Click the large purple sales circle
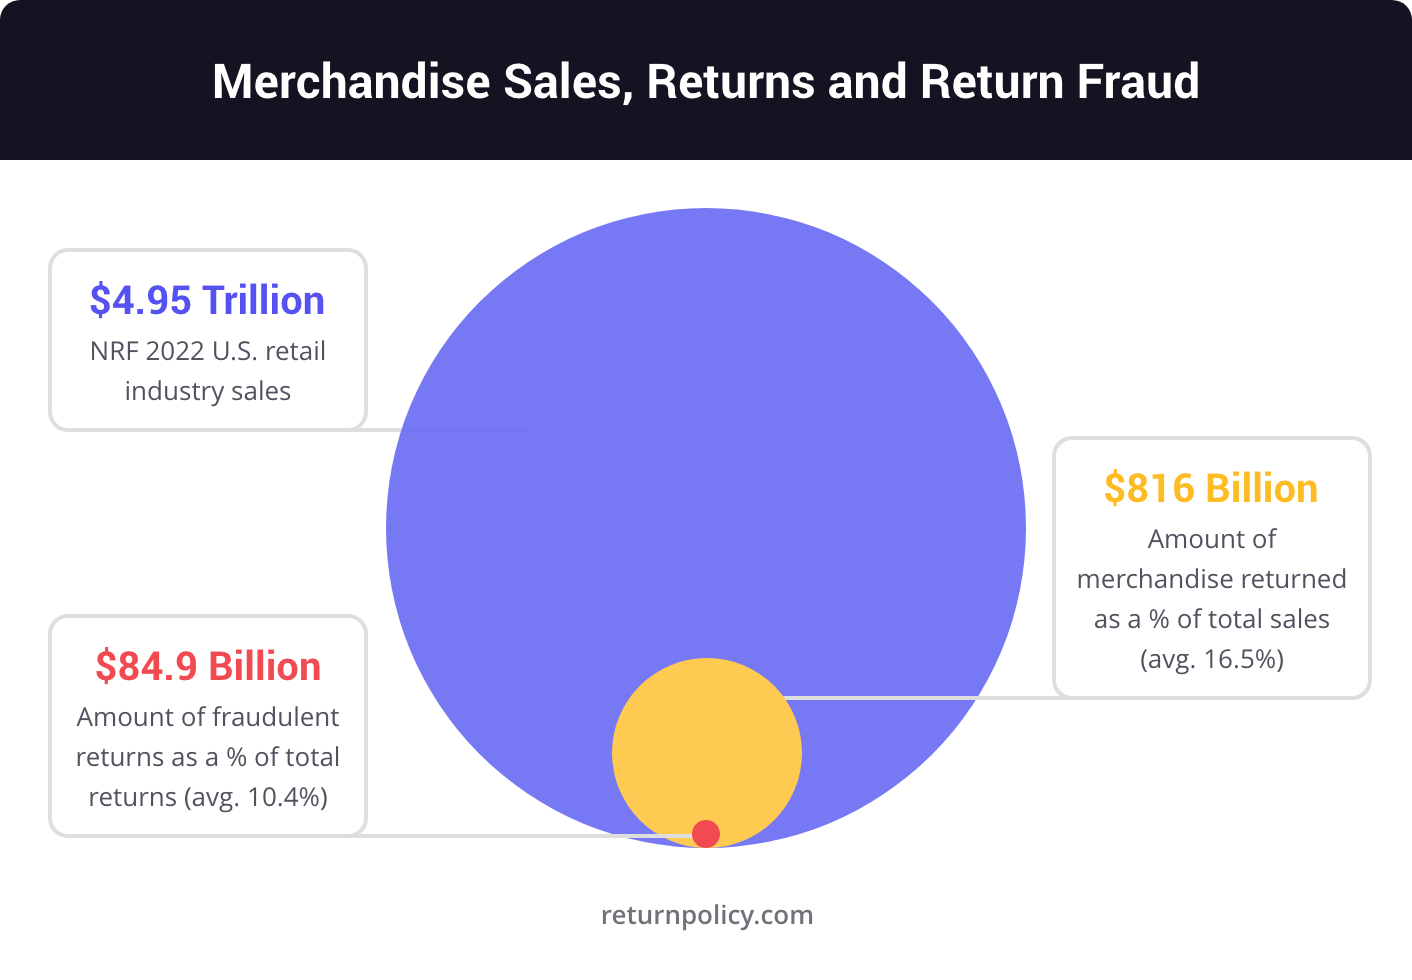 click(x=706, y=450)
